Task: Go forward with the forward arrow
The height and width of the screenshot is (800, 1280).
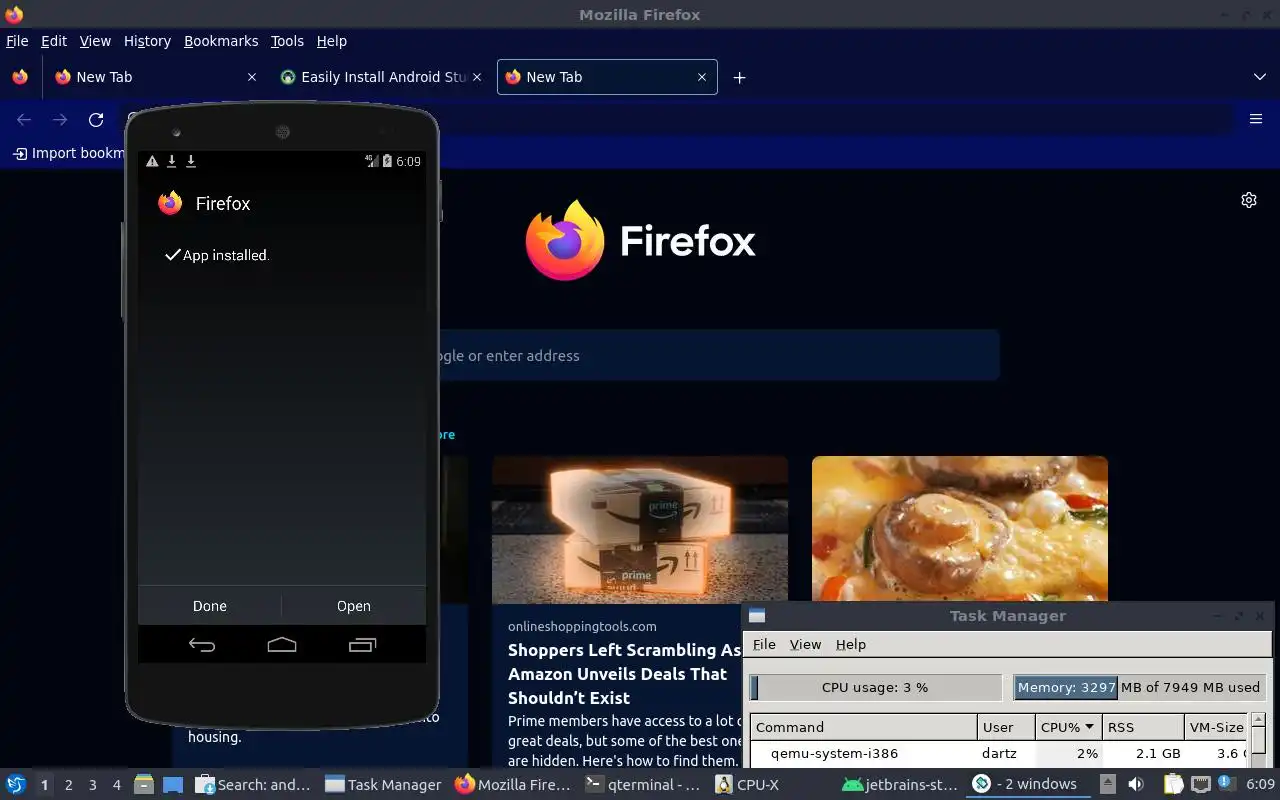Action: 60,120
